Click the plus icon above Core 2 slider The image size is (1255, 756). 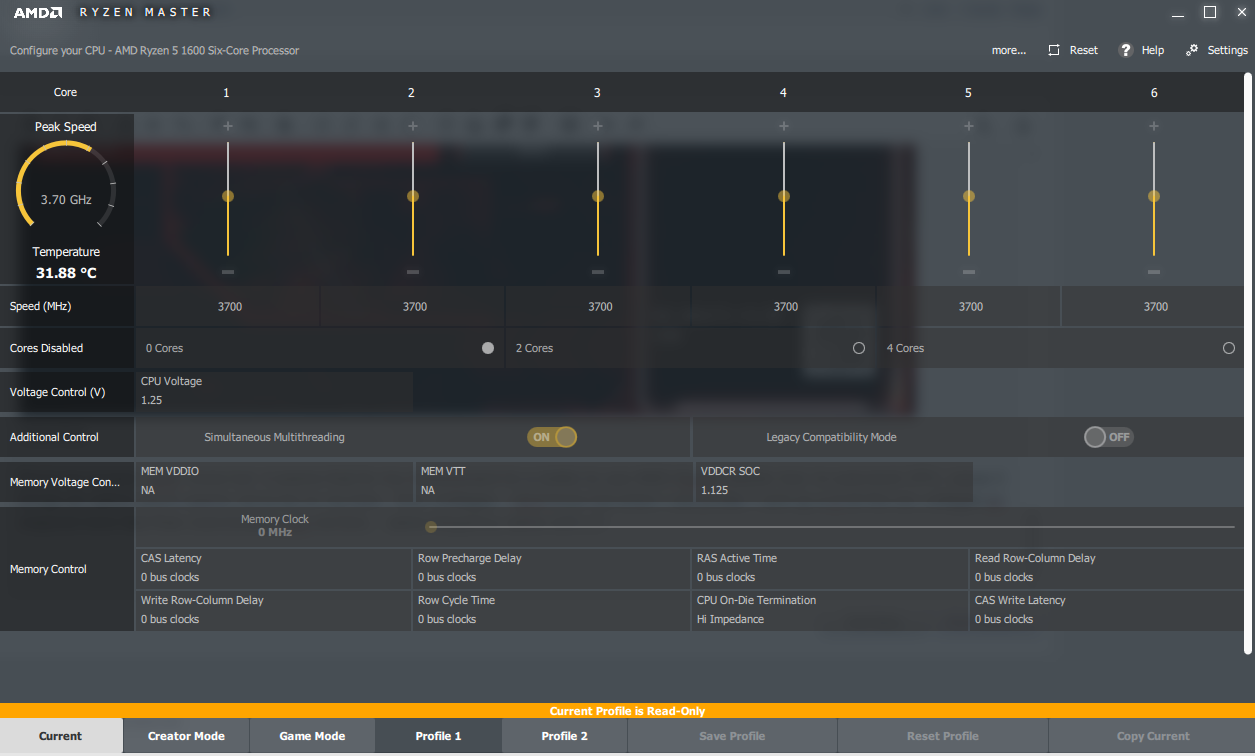(x=413, y=126)
